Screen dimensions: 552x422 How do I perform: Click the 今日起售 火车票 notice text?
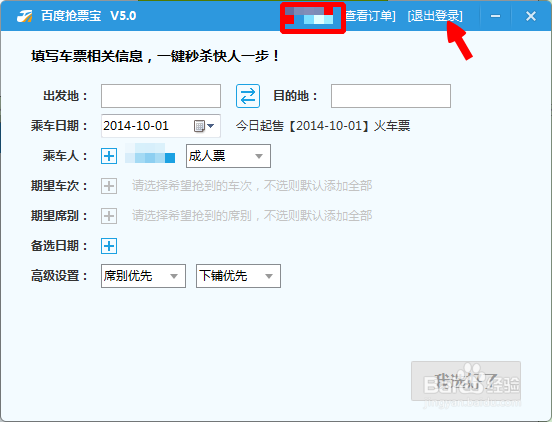click(x=323, y=126)
